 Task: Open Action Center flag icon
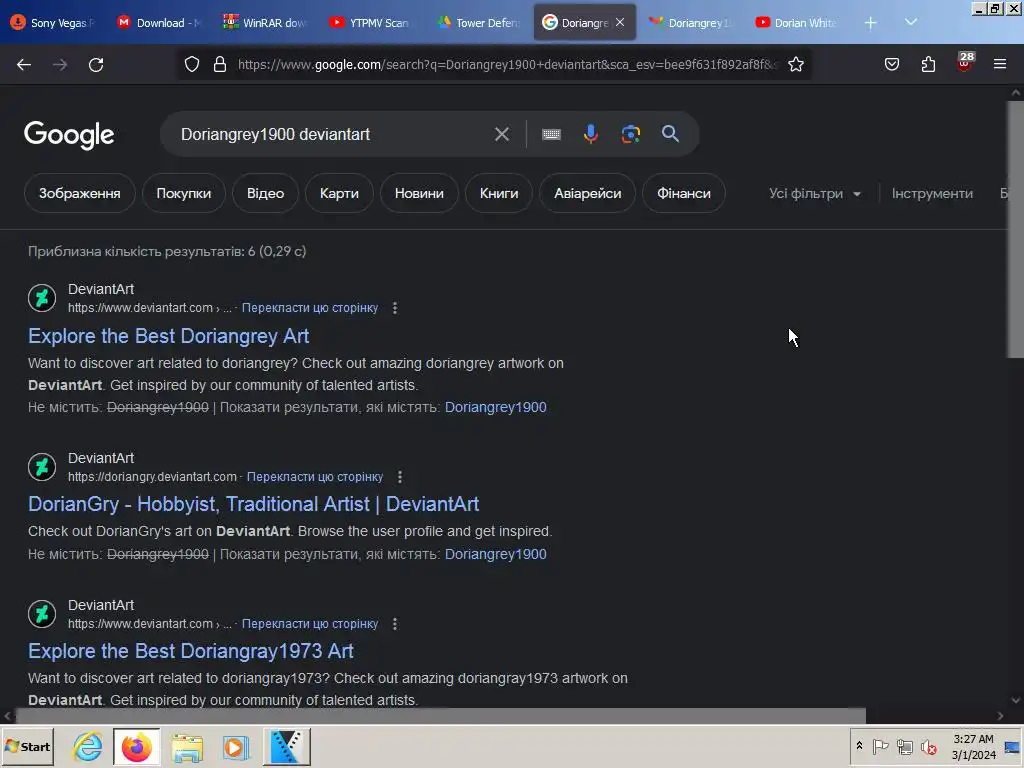pos(880,746)
